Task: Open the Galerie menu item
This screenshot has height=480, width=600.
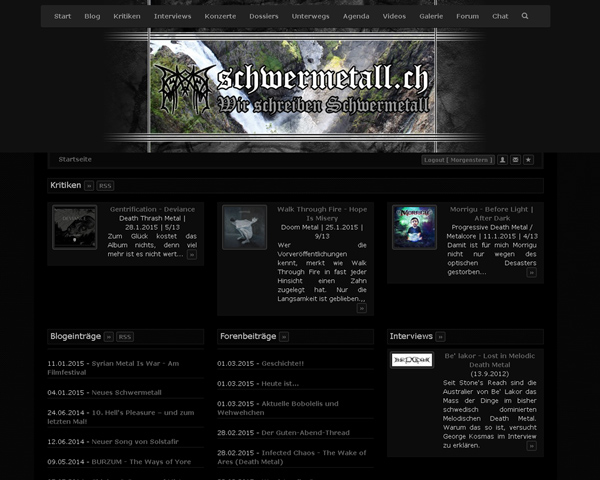Action: coord(431,16)
